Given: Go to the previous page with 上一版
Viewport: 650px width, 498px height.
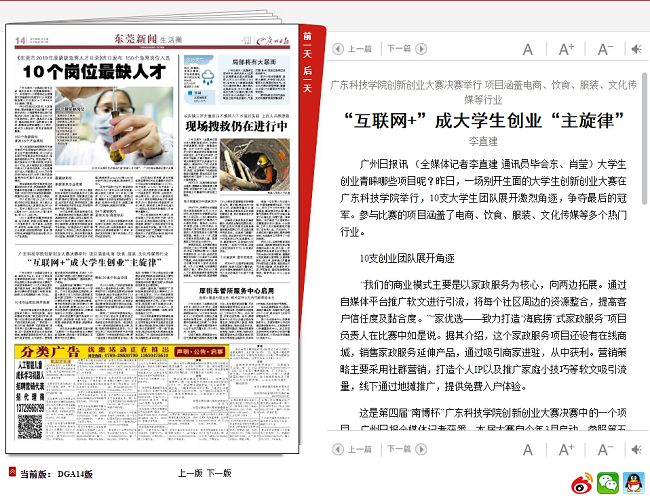Looking at the screenshot, I should (x=190, y=473).
